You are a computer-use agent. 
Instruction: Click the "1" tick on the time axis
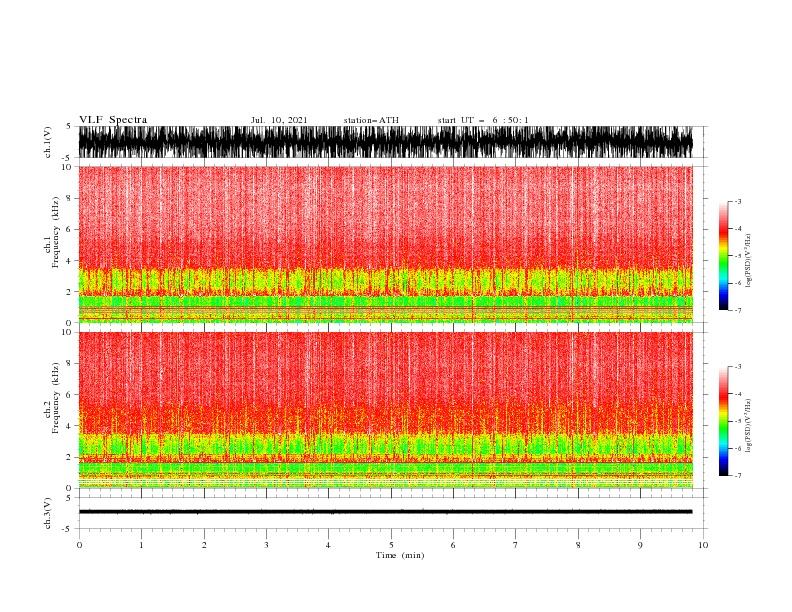tap(141, 545)
